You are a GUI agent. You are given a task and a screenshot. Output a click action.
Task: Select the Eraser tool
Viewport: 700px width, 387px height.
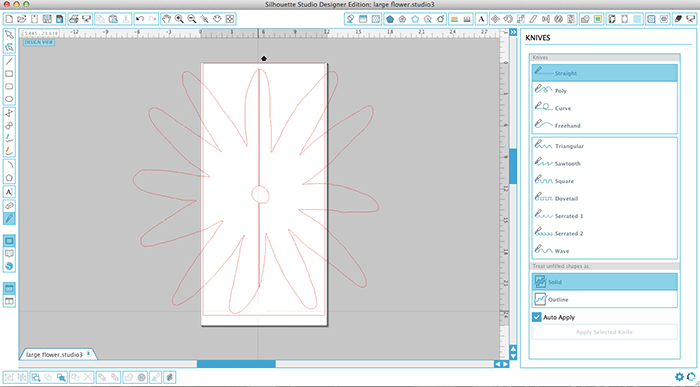tap(9, 205)
